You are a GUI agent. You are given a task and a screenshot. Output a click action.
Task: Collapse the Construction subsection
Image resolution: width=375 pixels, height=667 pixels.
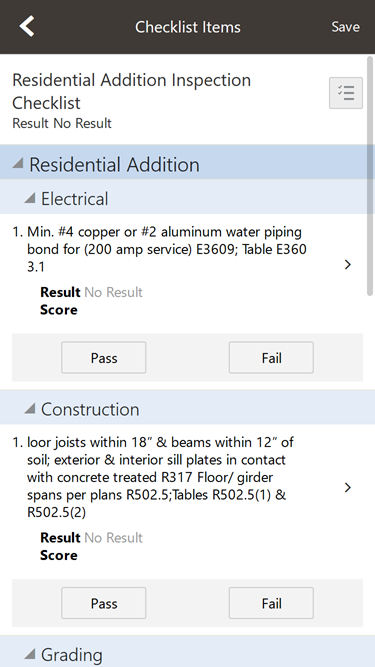(29, 408)
